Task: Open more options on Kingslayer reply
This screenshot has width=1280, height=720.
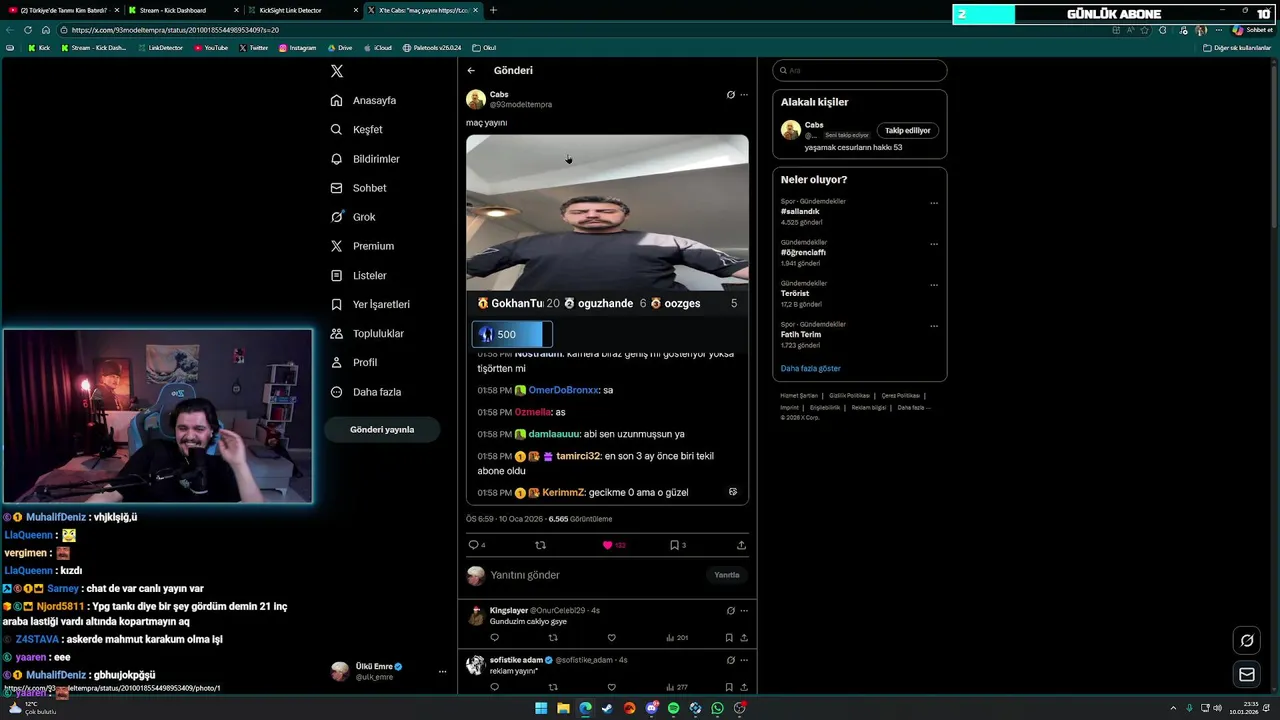Action: pos(743,610)
